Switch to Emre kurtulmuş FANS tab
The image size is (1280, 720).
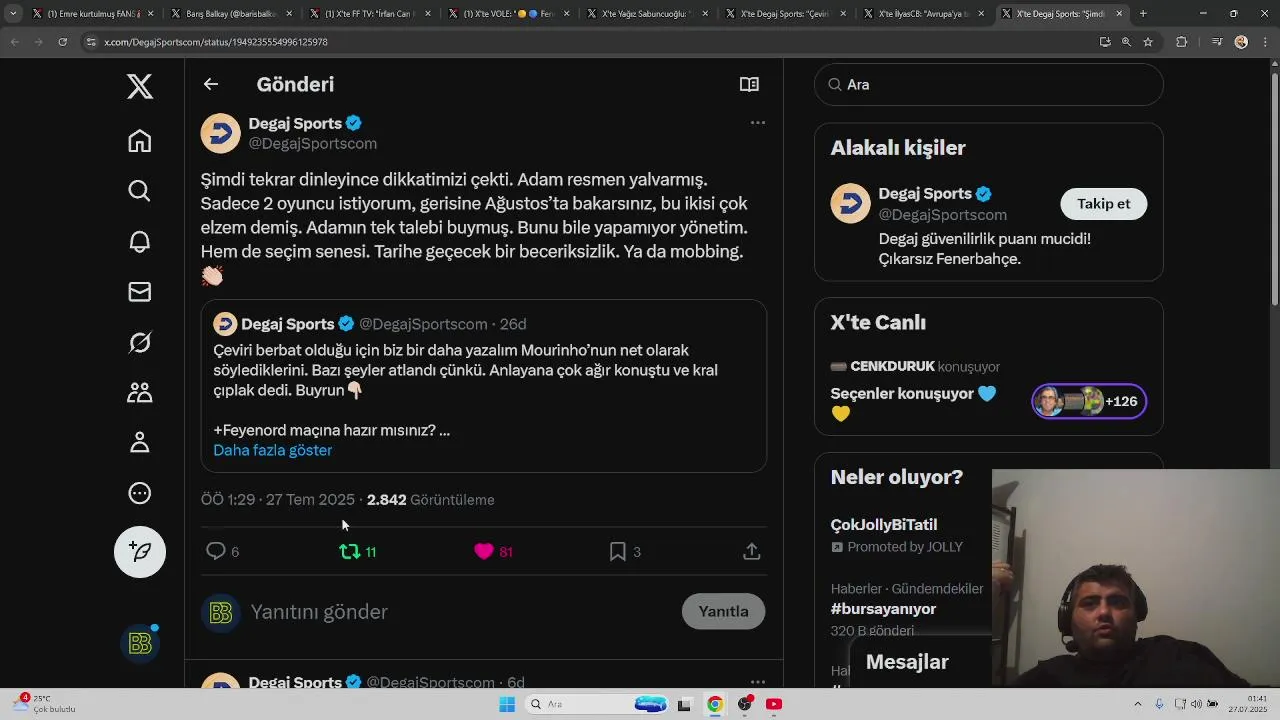pos(87,14)
